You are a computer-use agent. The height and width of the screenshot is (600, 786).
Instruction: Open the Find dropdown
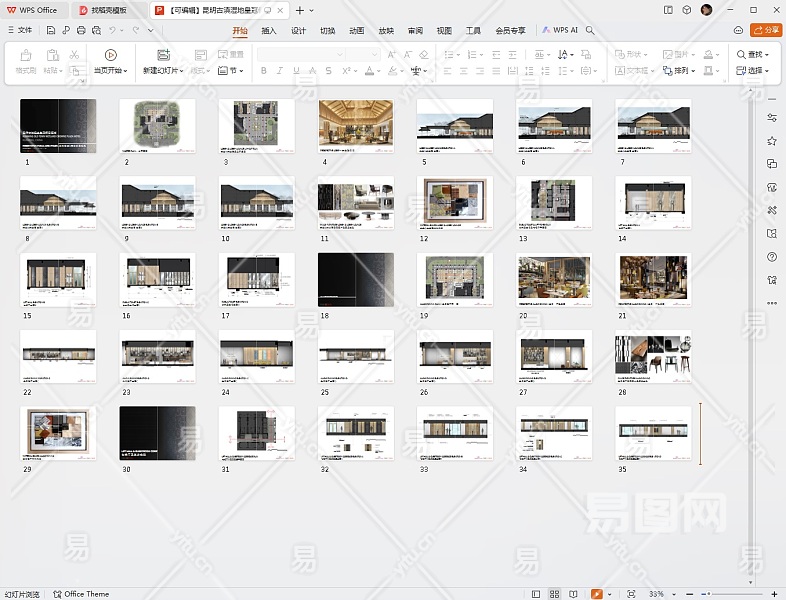click(752, 54)
